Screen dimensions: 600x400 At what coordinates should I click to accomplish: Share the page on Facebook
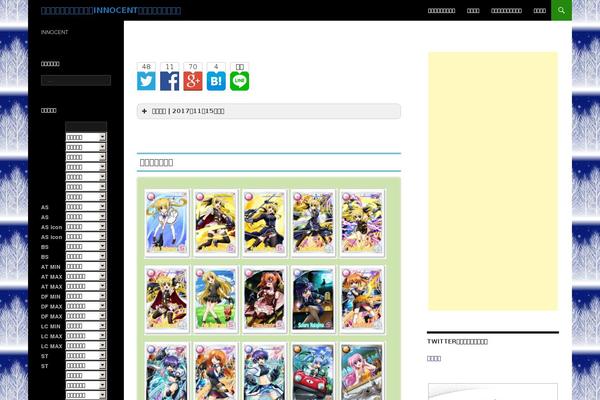[170, 81]
